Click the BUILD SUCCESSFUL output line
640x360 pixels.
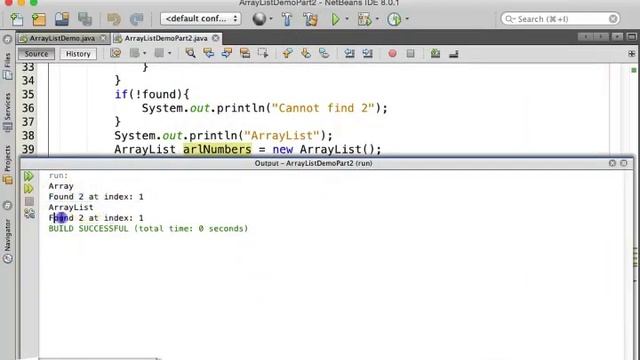pyautogui.click(x=148, y=229)
